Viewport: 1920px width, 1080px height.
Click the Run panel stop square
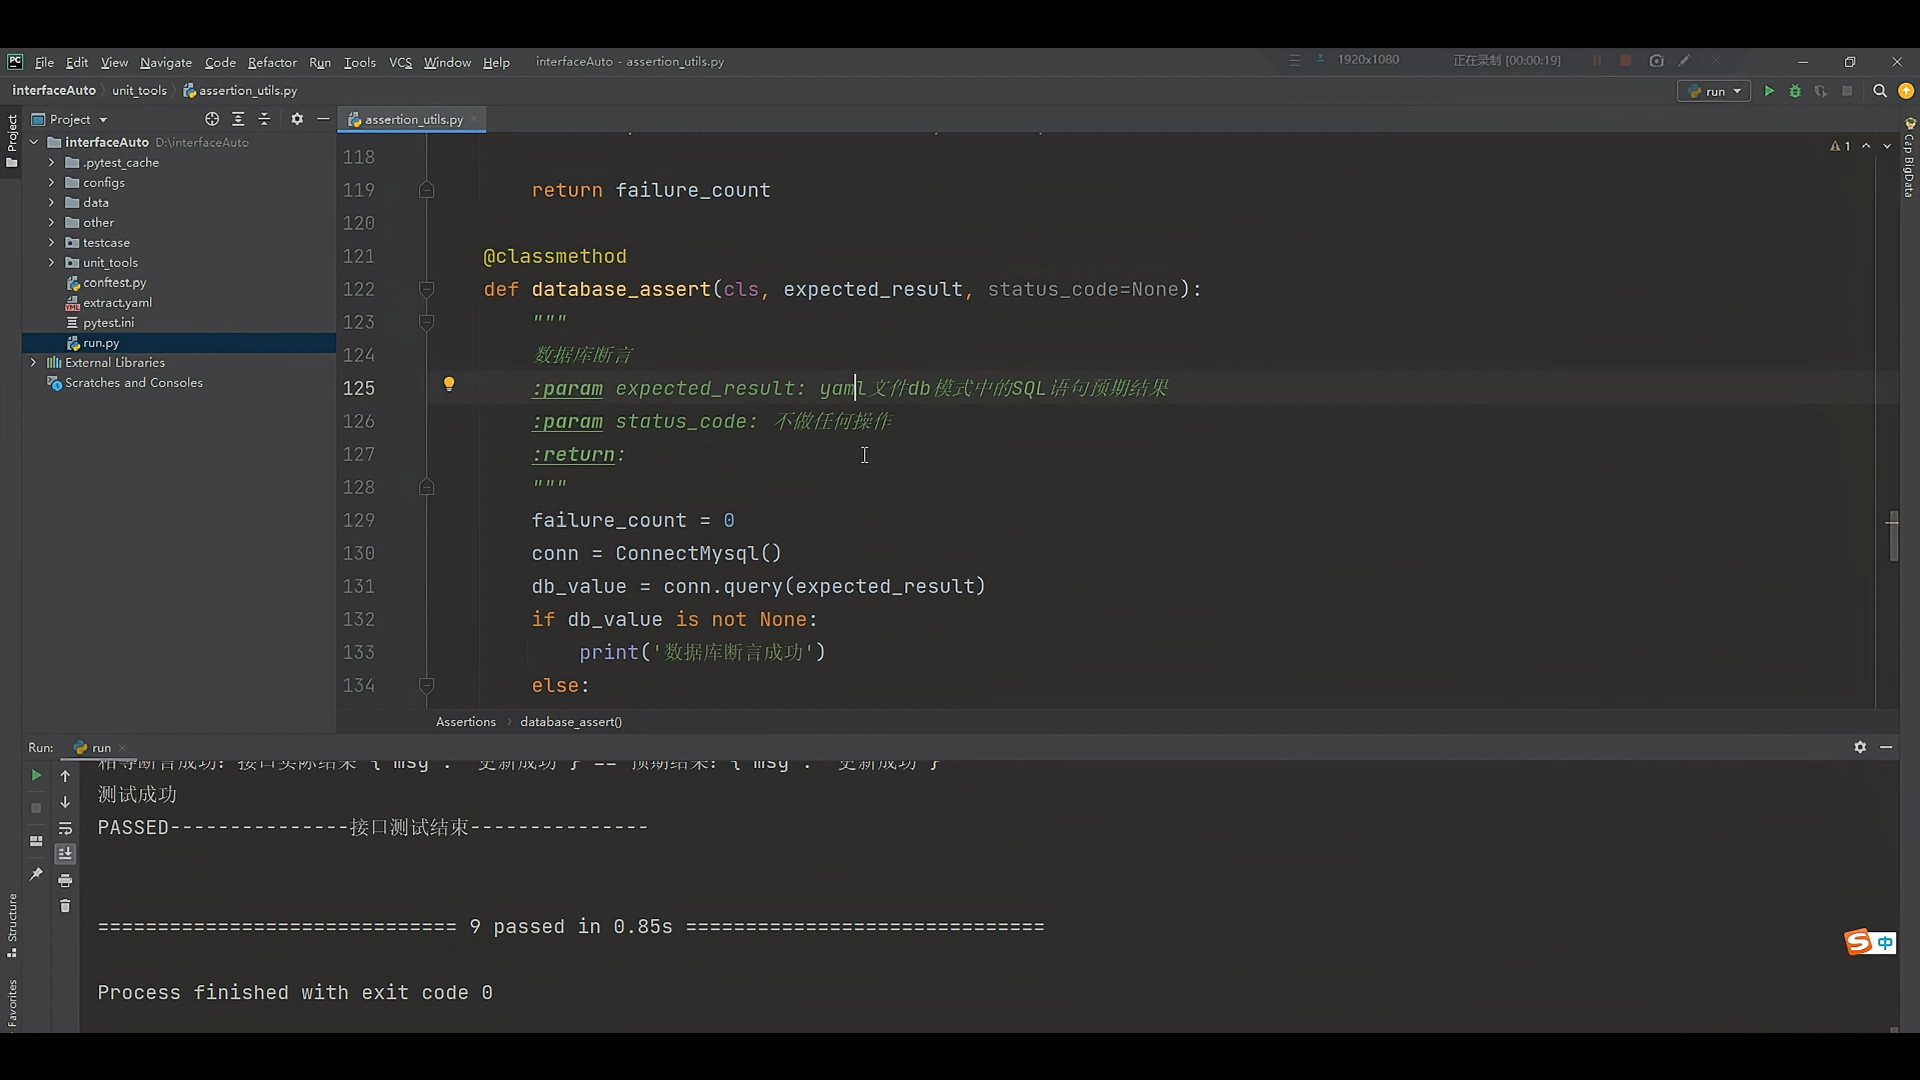[36, 808]
